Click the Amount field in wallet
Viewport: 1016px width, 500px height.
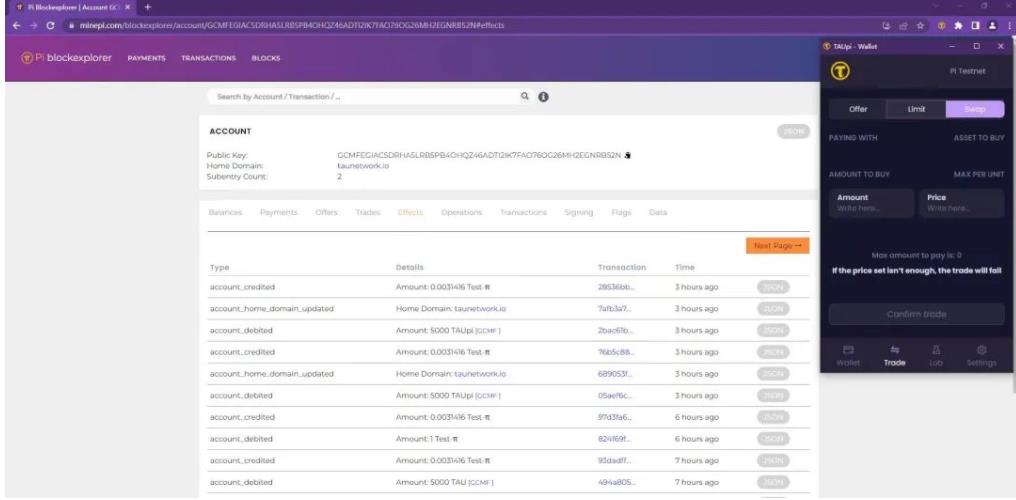tap(872, 203)
